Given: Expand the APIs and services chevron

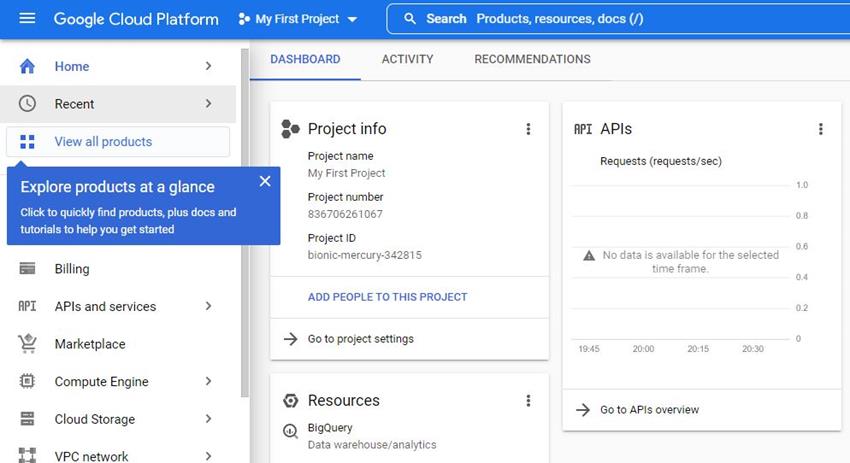Looking at the screenshot, I should coord(209,306).
